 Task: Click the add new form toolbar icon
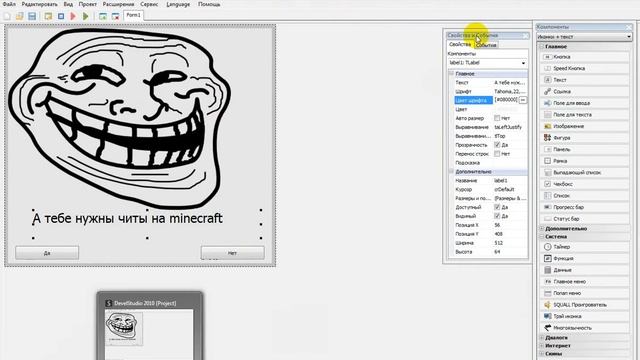(x=103, y=16)
